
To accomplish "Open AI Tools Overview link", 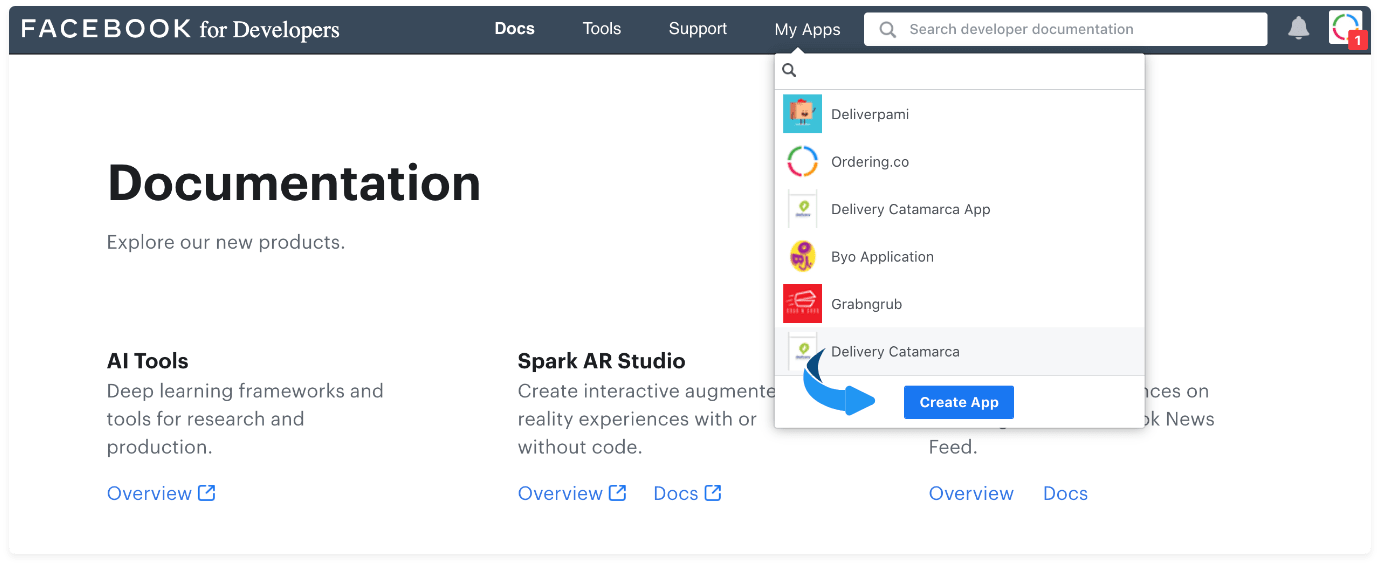I will (x=149, y=493).
